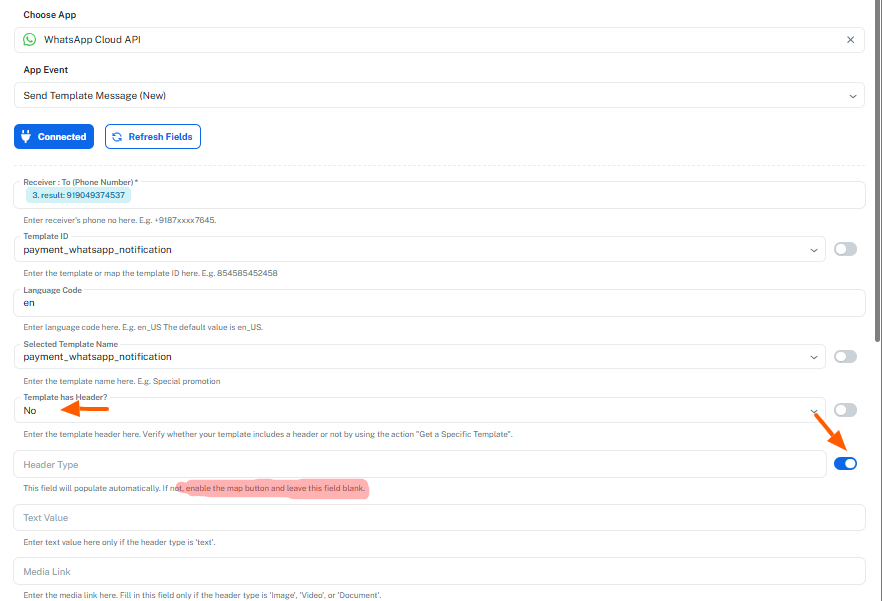Screen dimensions: 882x601
Task: Click the Receiver phone number field
Action: pos(439,195)
